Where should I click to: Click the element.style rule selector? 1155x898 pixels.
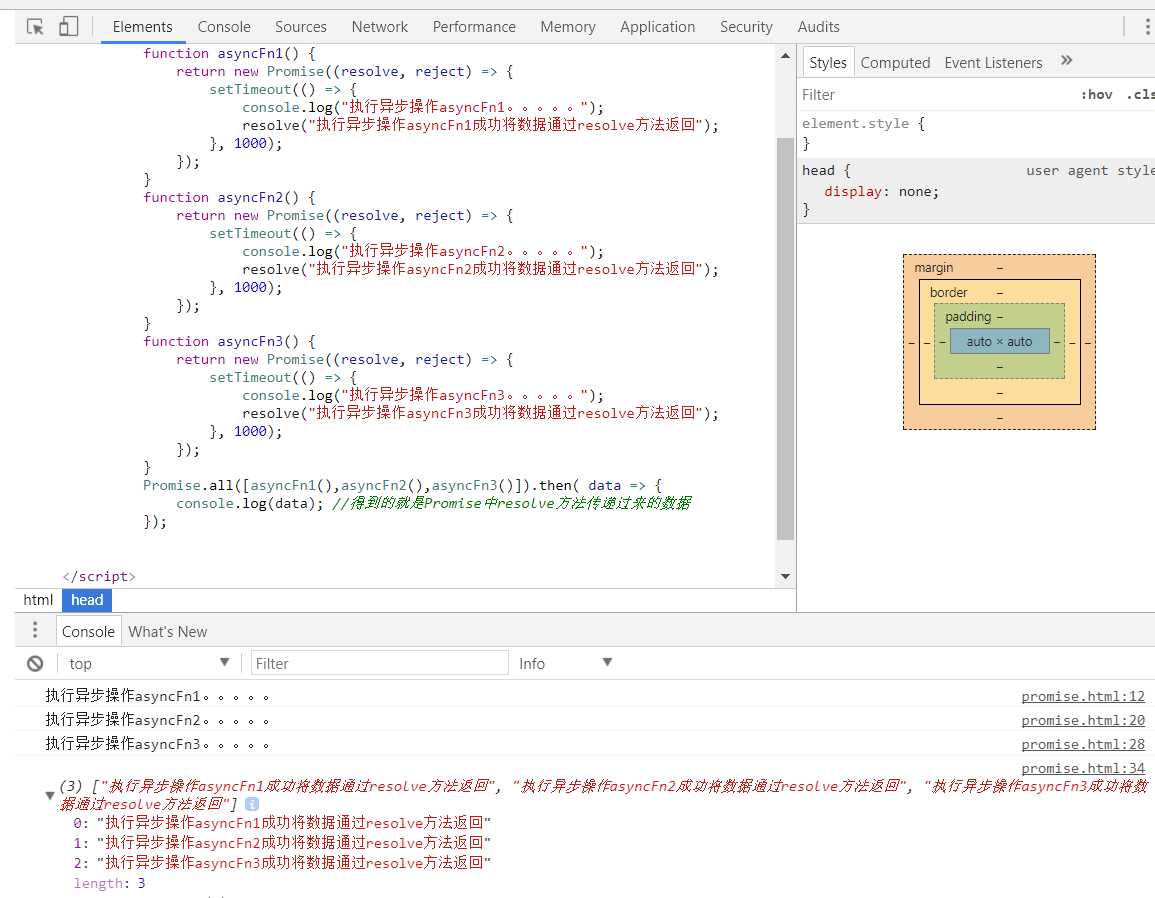855,124
